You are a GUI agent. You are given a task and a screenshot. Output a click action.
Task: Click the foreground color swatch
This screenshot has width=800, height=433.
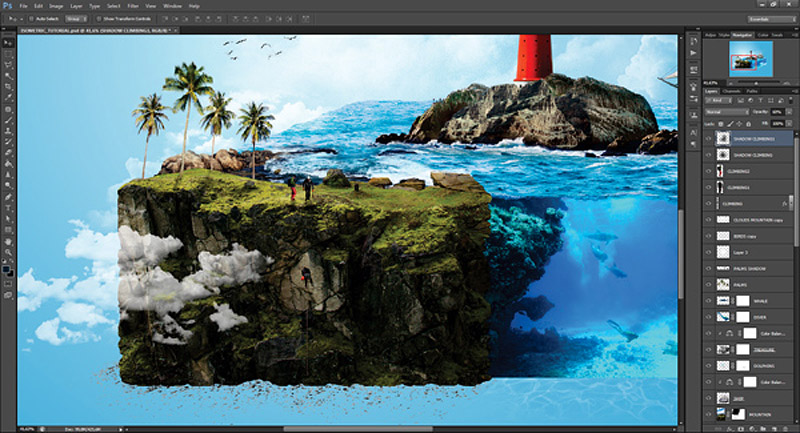[6, 270]
